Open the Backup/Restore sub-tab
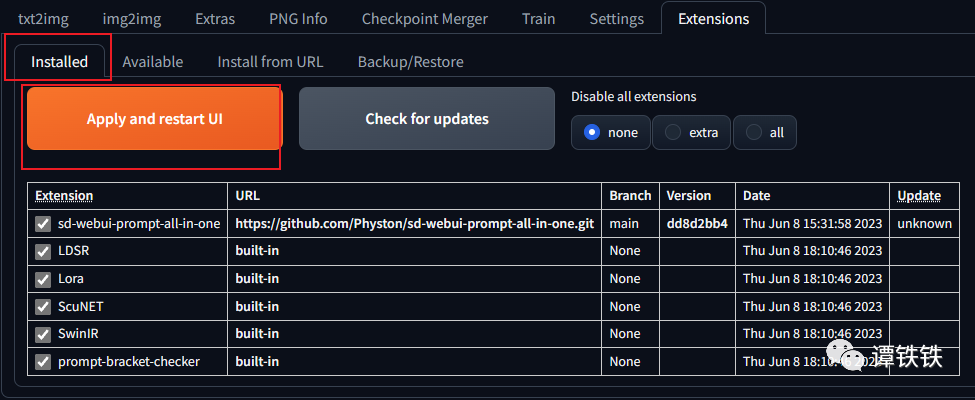Screen dimensions: 975x400 coord(410,62)
